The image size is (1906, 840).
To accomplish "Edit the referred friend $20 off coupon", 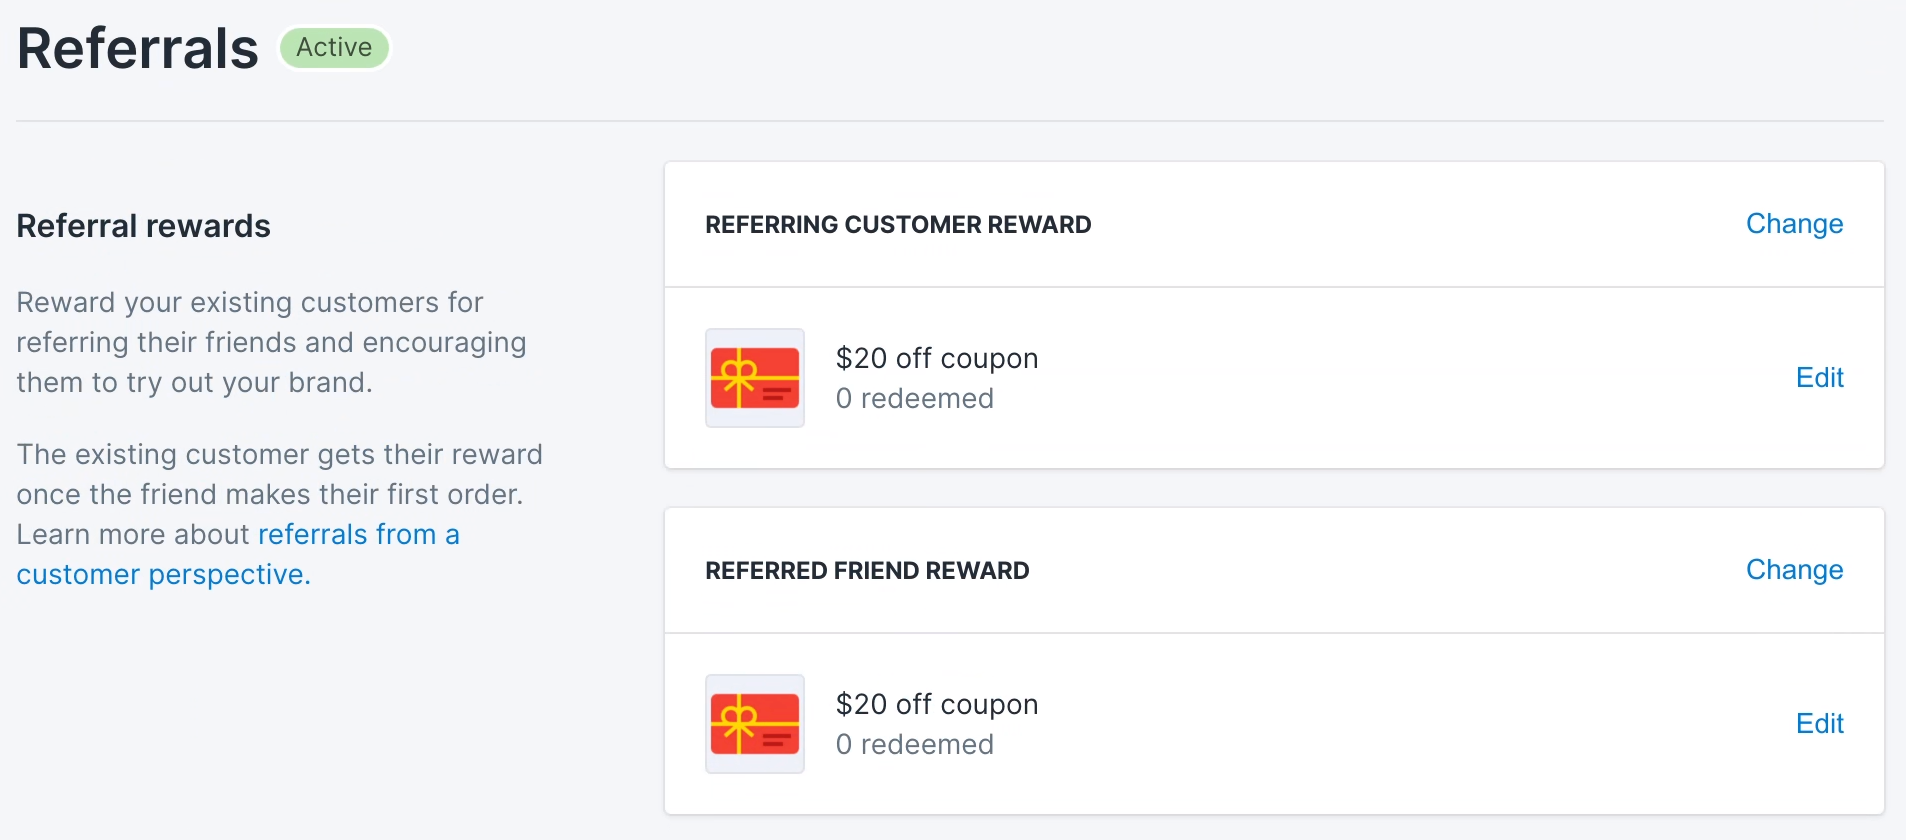I will [x=1819, y=724].
